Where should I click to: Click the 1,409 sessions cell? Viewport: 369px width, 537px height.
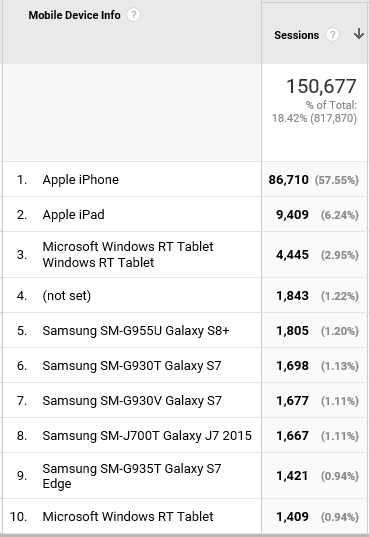292,517
